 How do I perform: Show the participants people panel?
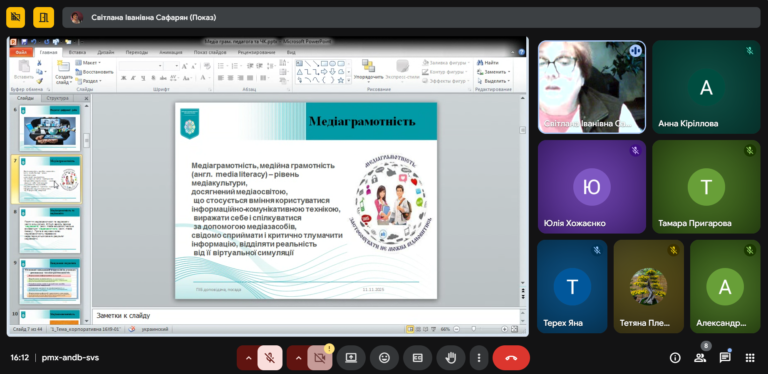pos(700,358)
